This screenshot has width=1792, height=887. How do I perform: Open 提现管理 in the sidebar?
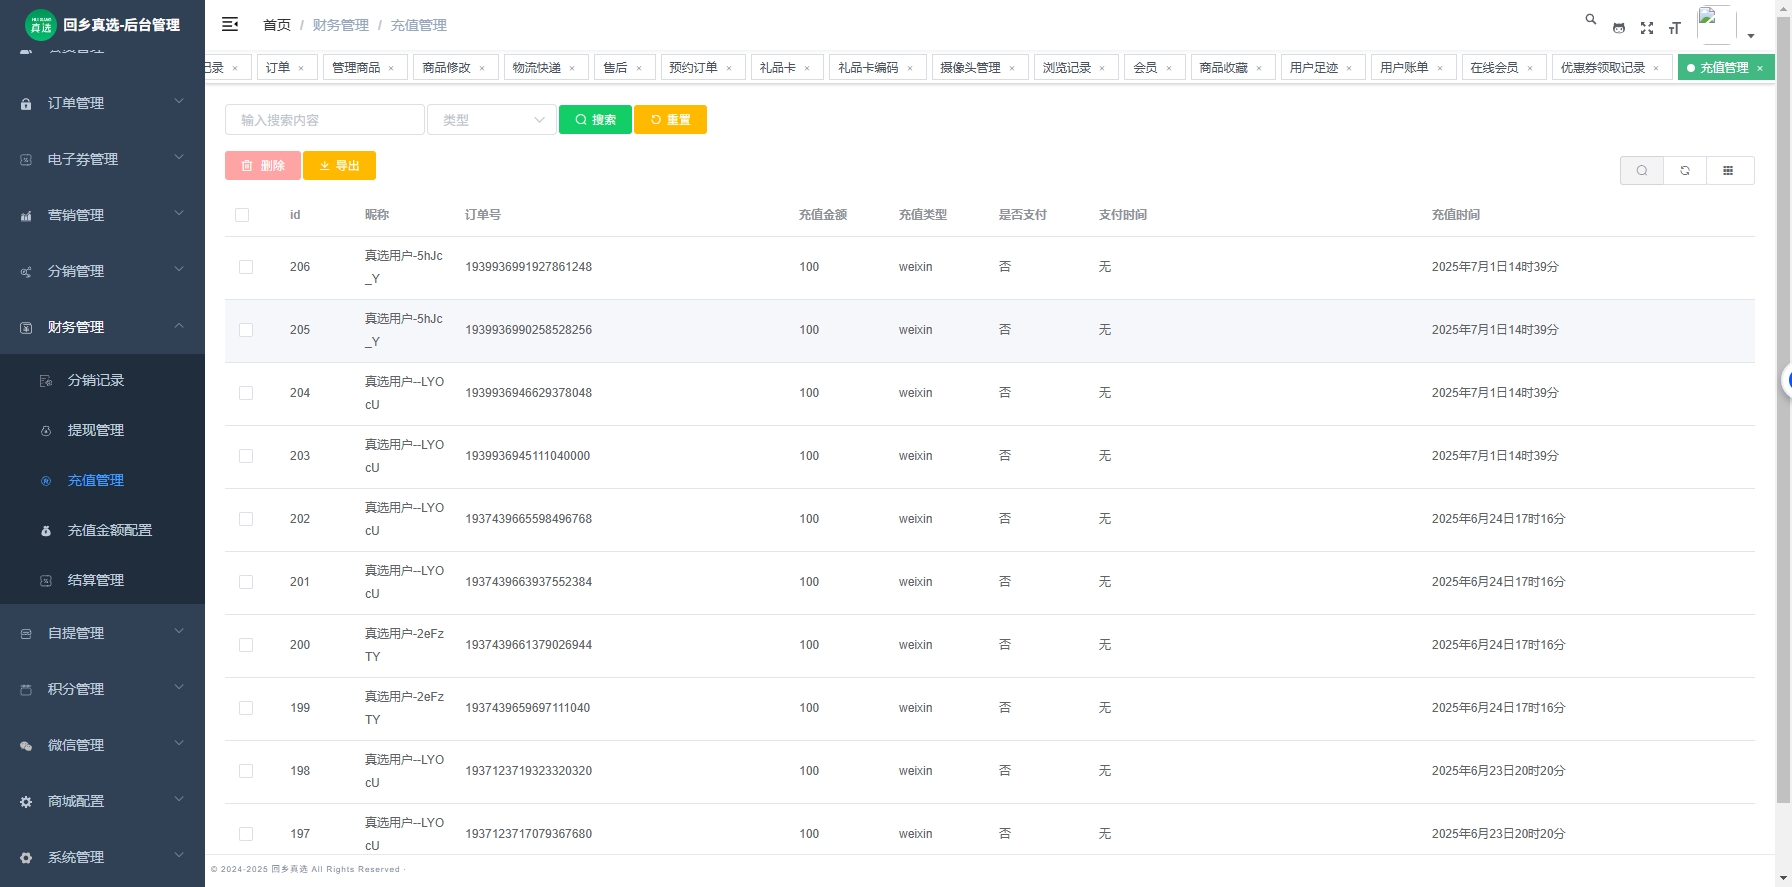(96, 430)
